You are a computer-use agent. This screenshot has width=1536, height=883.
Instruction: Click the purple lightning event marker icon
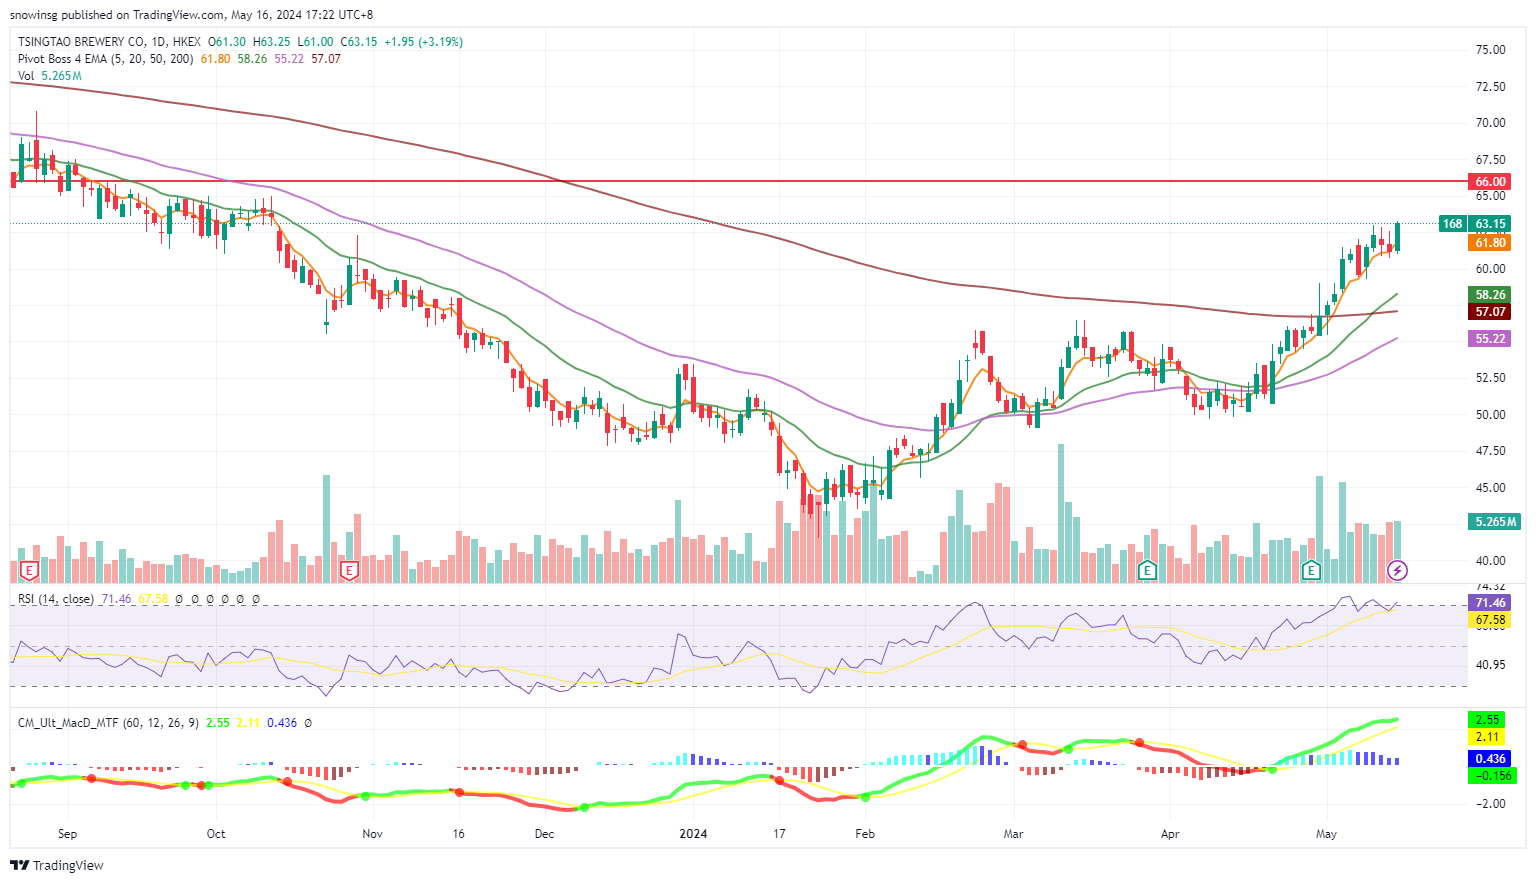click(x=1398, y=571)
